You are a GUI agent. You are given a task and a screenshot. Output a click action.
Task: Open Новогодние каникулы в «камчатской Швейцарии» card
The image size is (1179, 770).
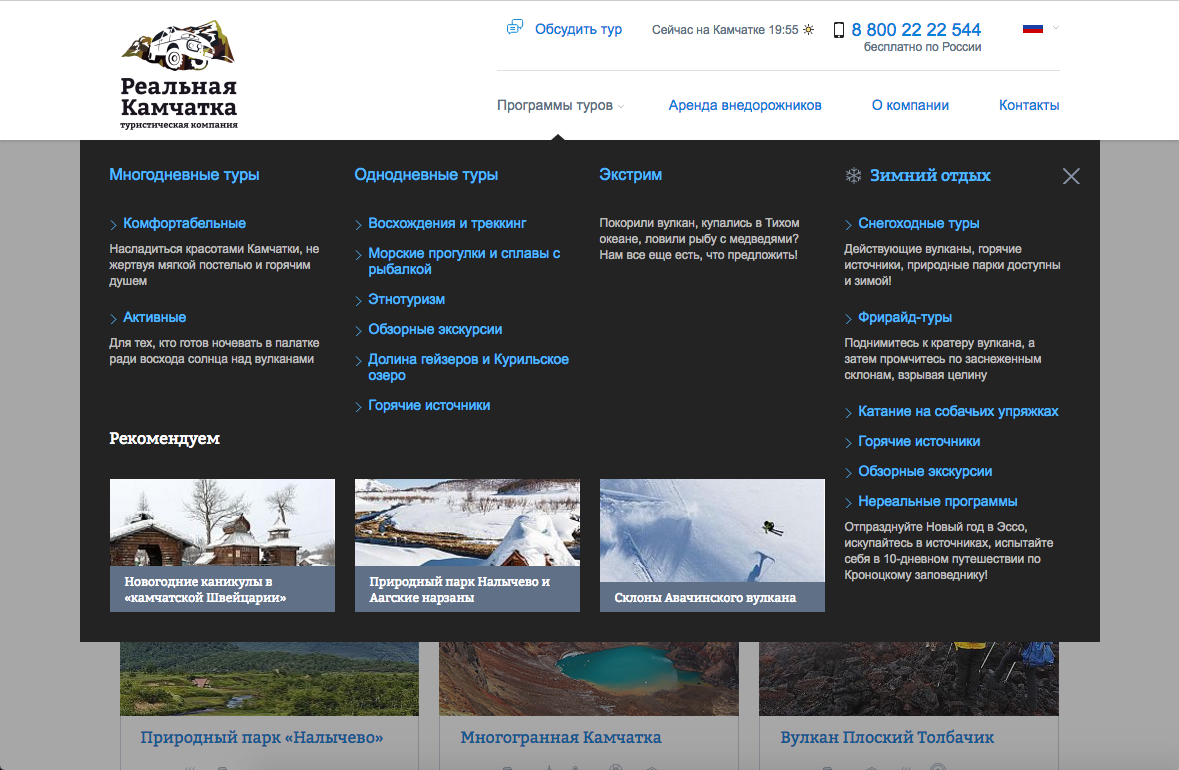tap(222, 545)
